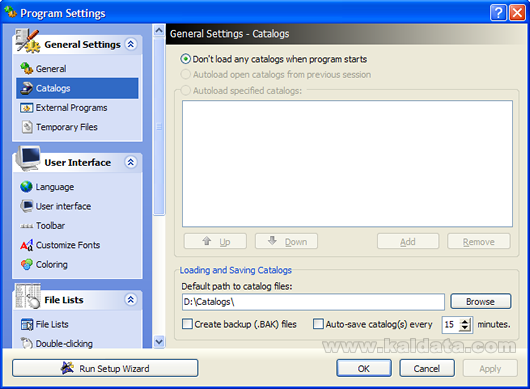Click the Catalogs scanner icon

[26, 88]
